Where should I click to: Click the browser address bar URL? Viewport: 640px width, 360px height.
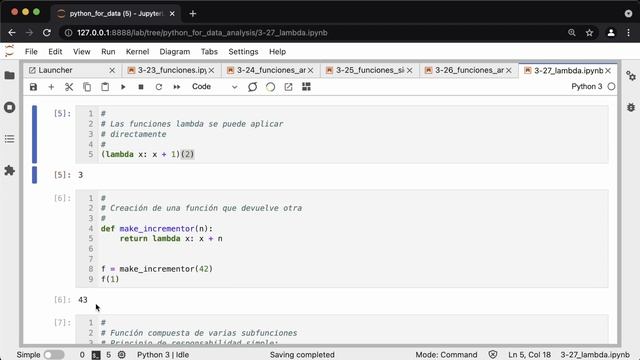point(202,33)
